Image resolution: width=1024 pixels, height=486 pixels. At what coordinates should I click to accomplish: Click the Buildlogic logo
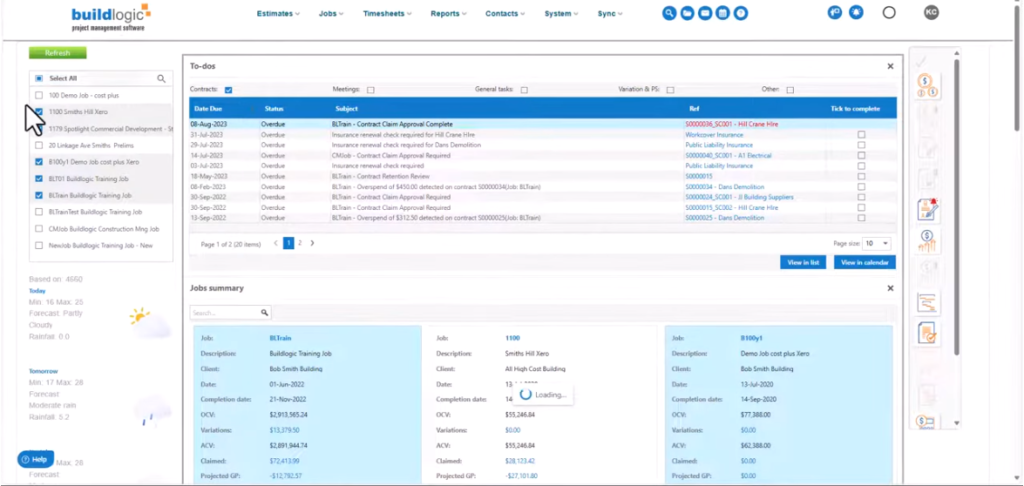[110, 17]
